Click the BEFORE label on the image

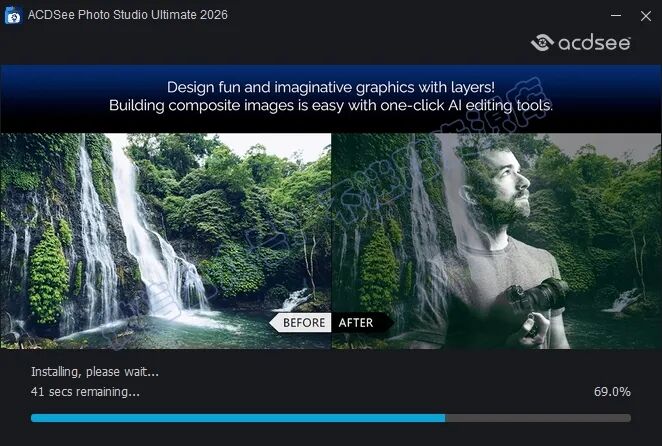[300, 323]
